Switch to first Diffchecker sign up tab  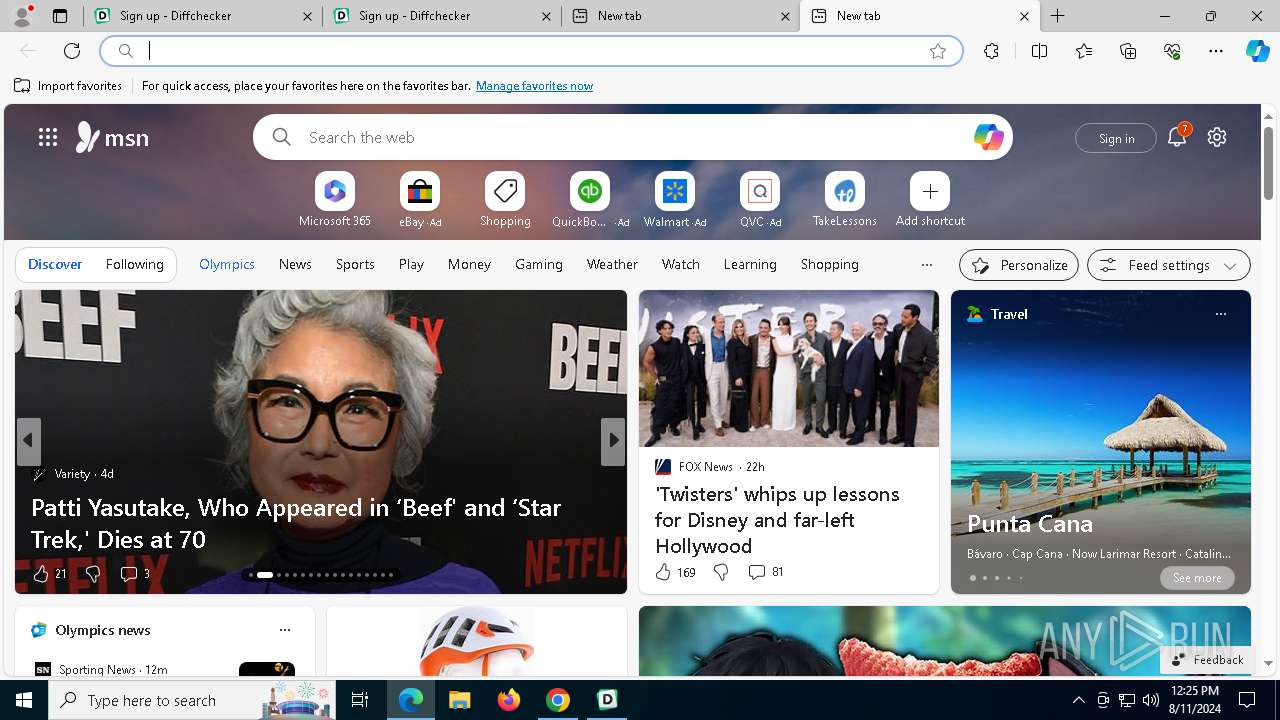pos(203,16)
